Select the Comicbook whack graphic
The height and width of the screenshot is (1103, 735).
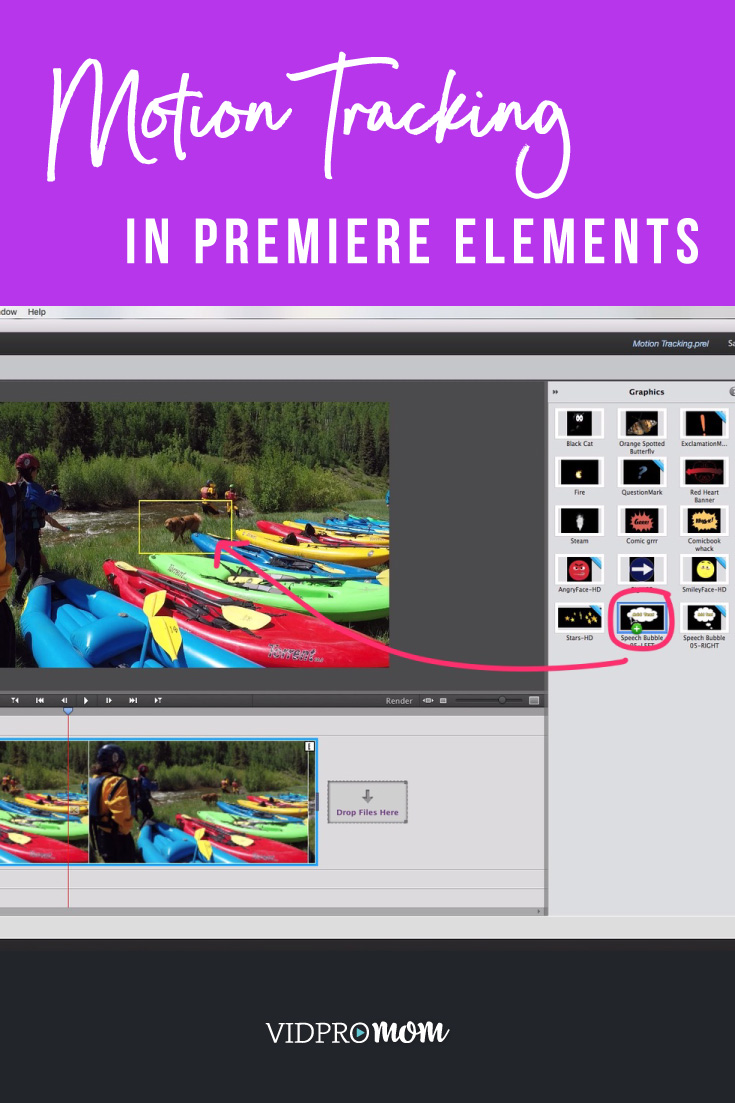(704, 521)
